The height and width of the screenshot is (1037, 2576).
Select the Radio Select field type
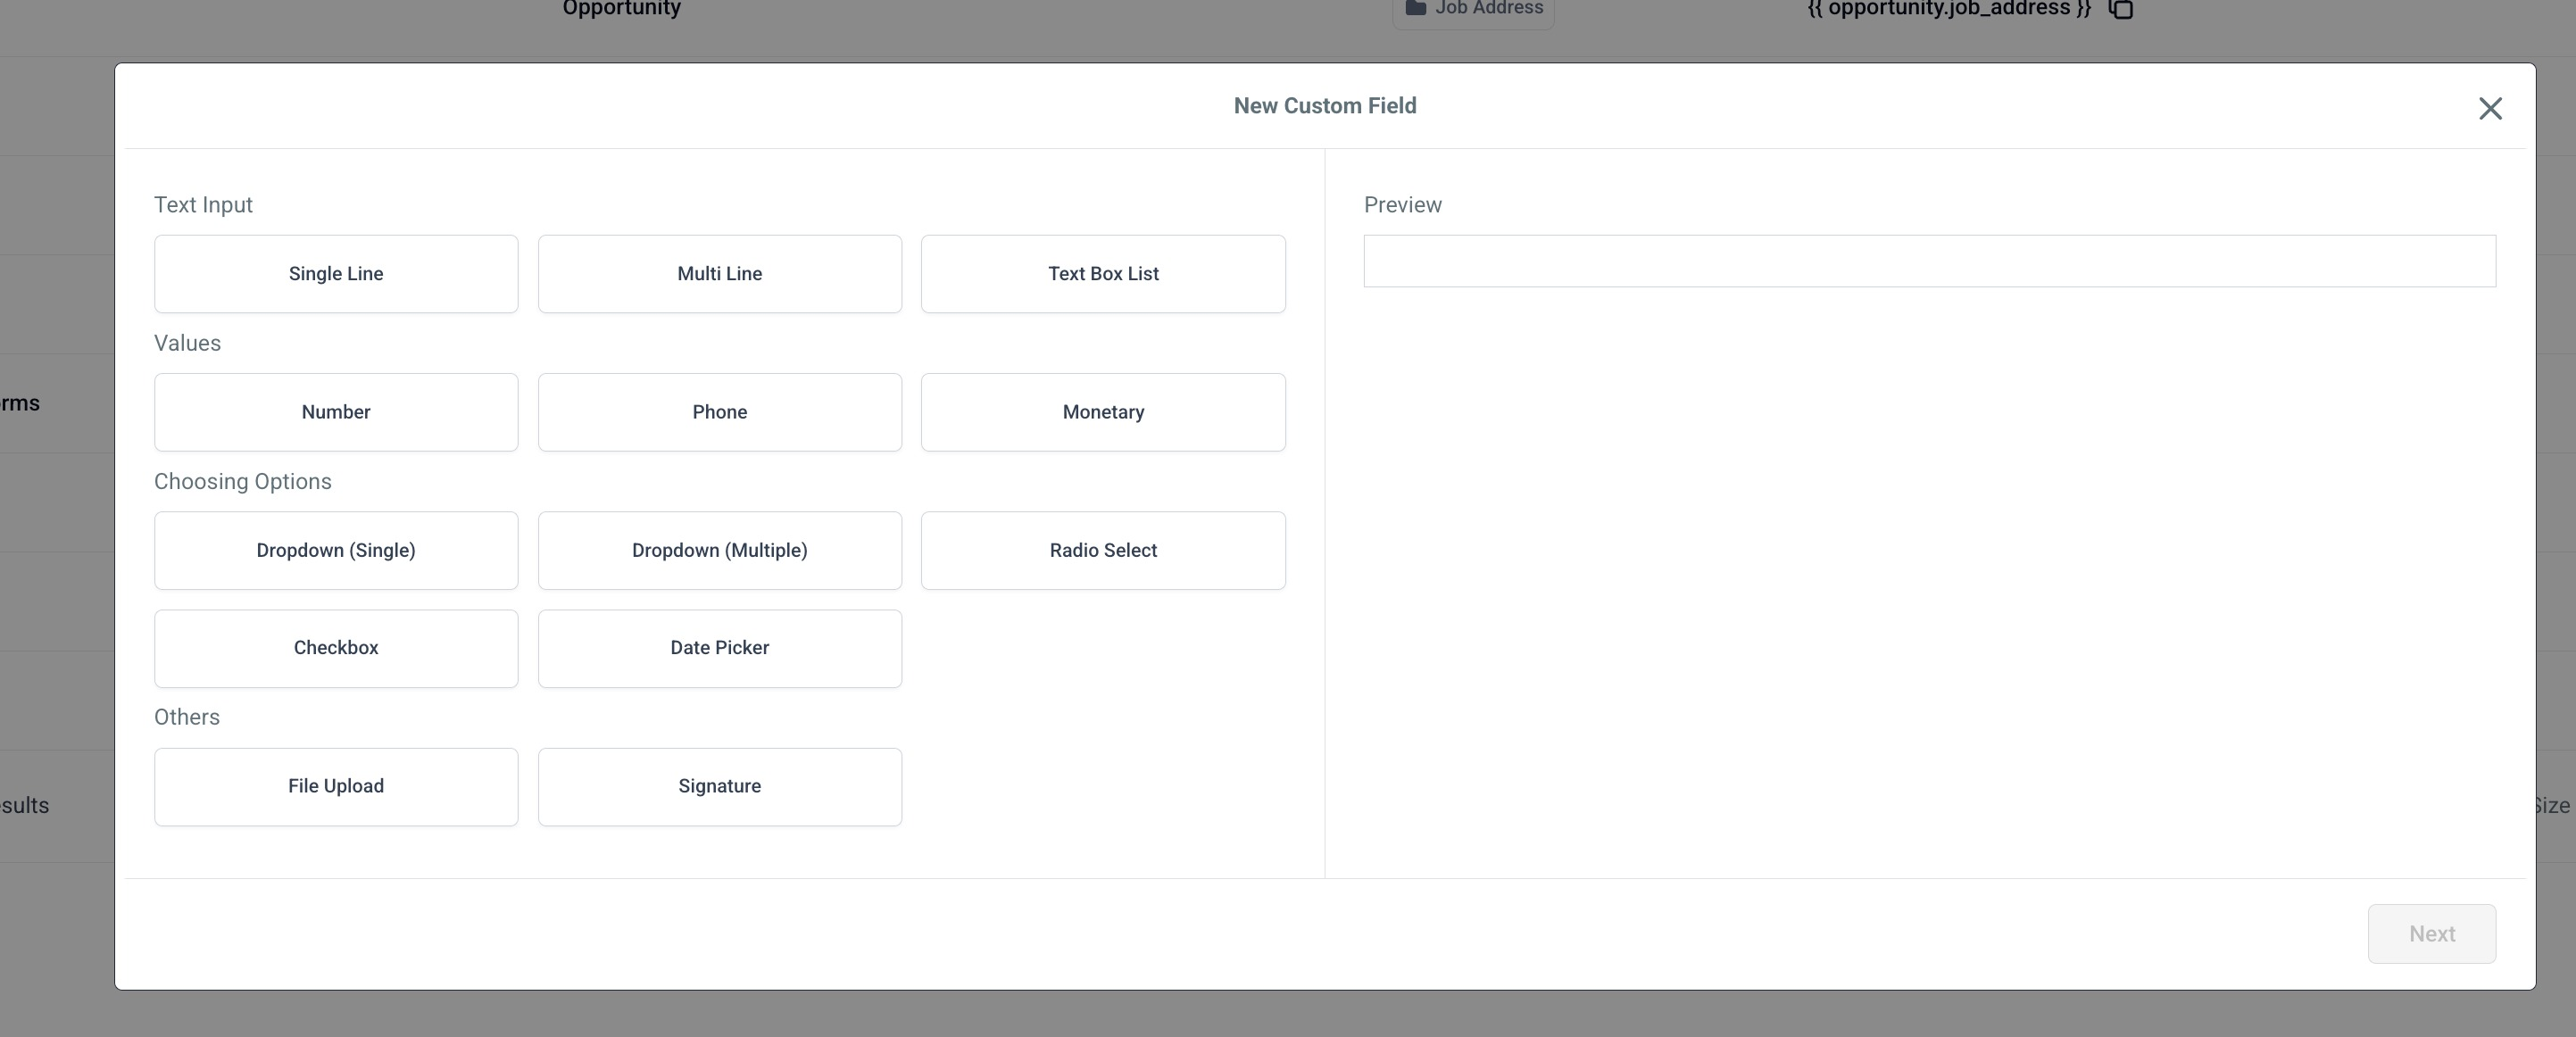pos(1102,550)
